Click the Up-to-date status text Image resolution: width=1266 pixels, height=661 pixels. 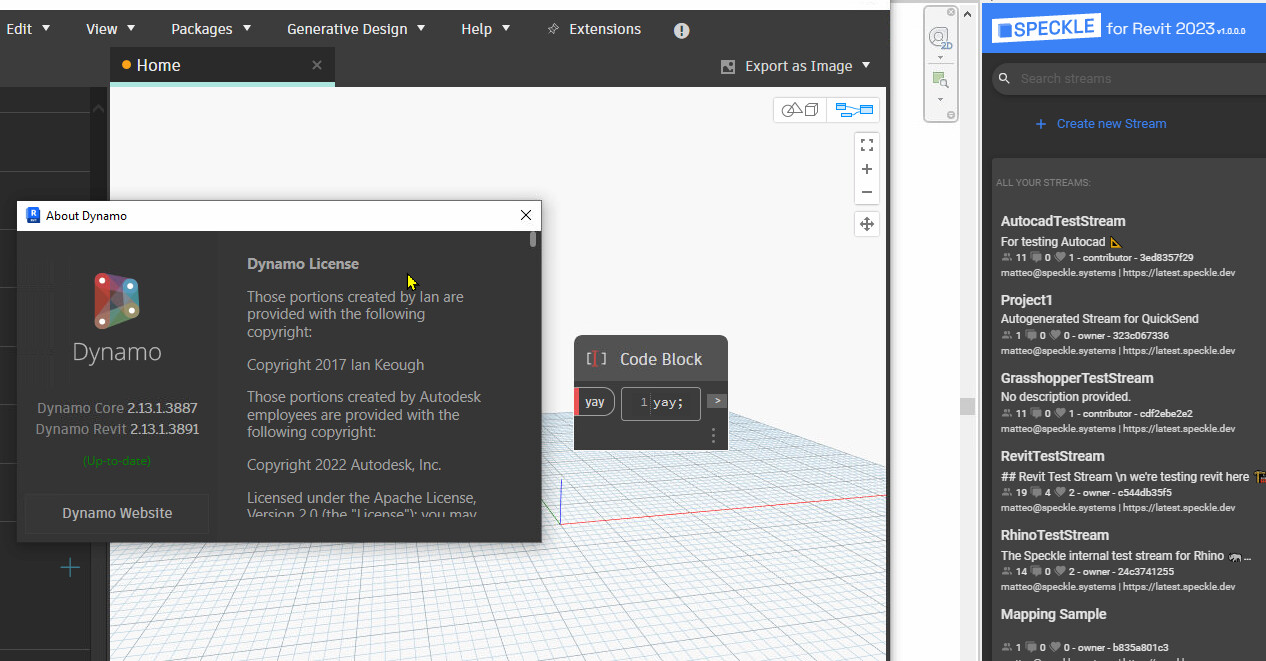(117, 461)
